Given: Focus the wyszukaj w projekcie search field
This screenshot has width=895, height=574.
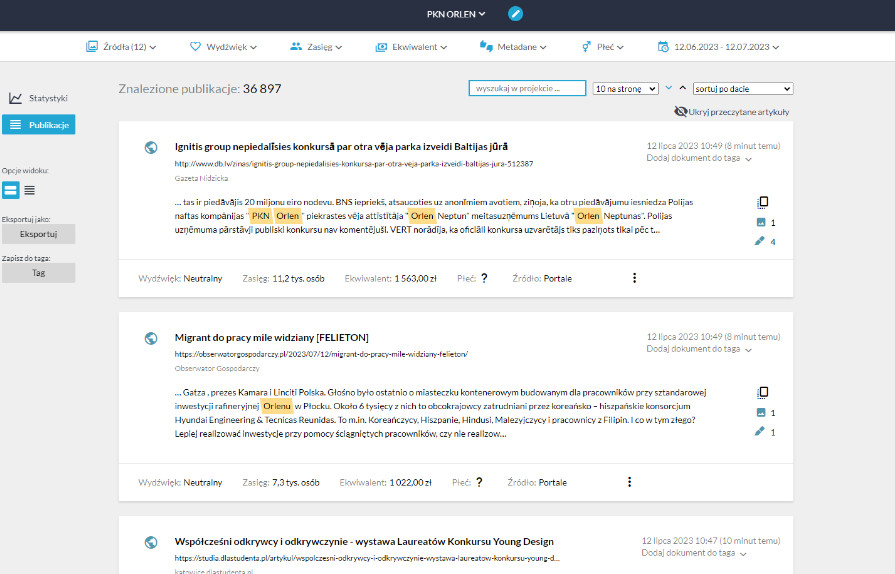Looking at the screenshot, I should (x=527, y=88).
